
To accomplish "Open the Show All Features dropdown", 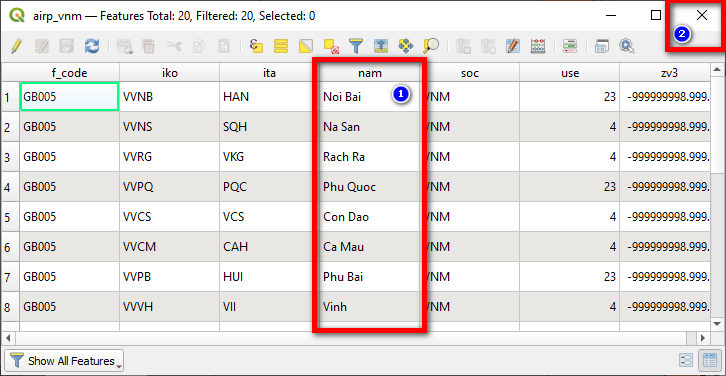I will (64, 361).
